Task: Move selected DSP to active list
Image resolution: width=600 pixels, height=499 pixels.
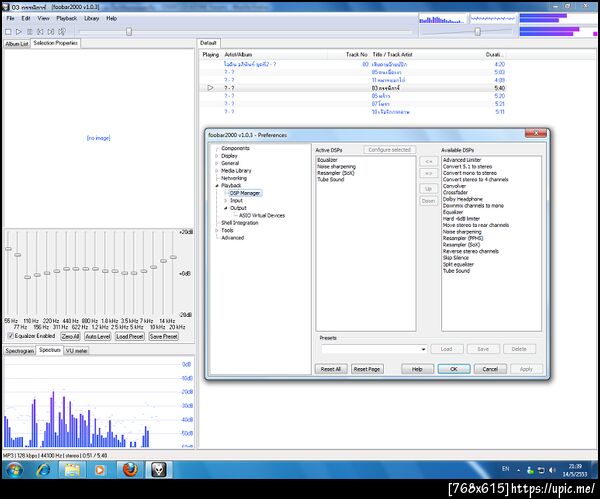Action: (x=429, y=161)
